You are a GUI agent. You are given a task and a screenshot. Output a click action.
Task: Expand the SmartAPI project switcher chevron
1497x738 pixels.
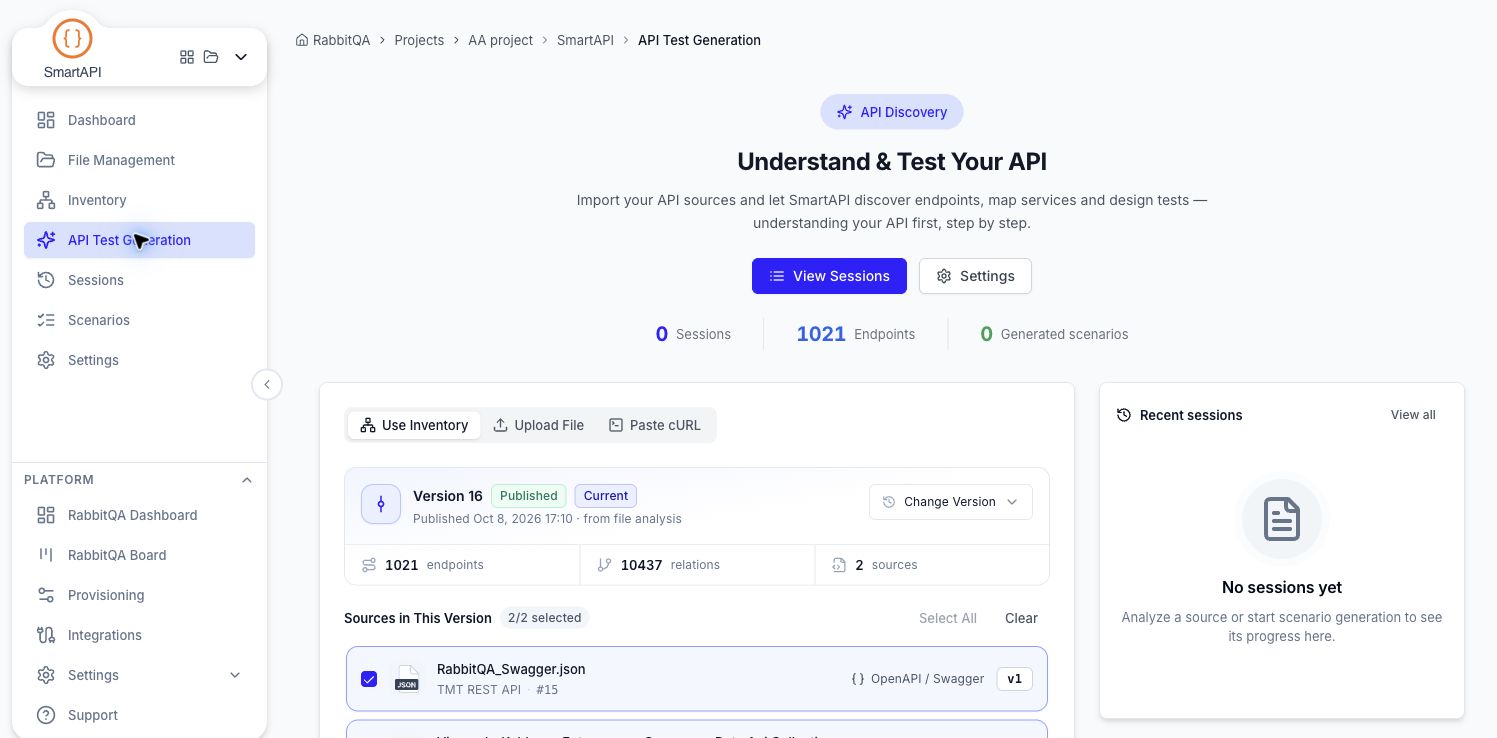241,57
